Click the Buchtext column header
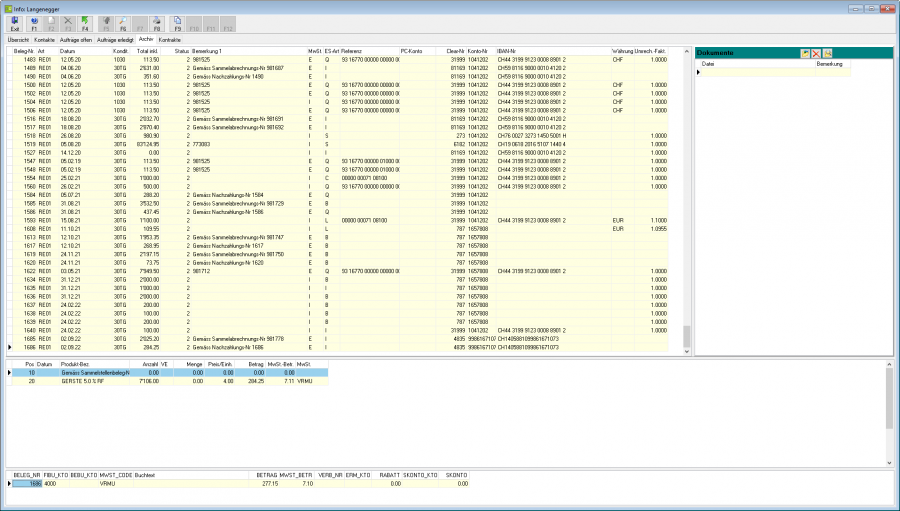Screen dimensions: 900x511 tap(191, 475)
